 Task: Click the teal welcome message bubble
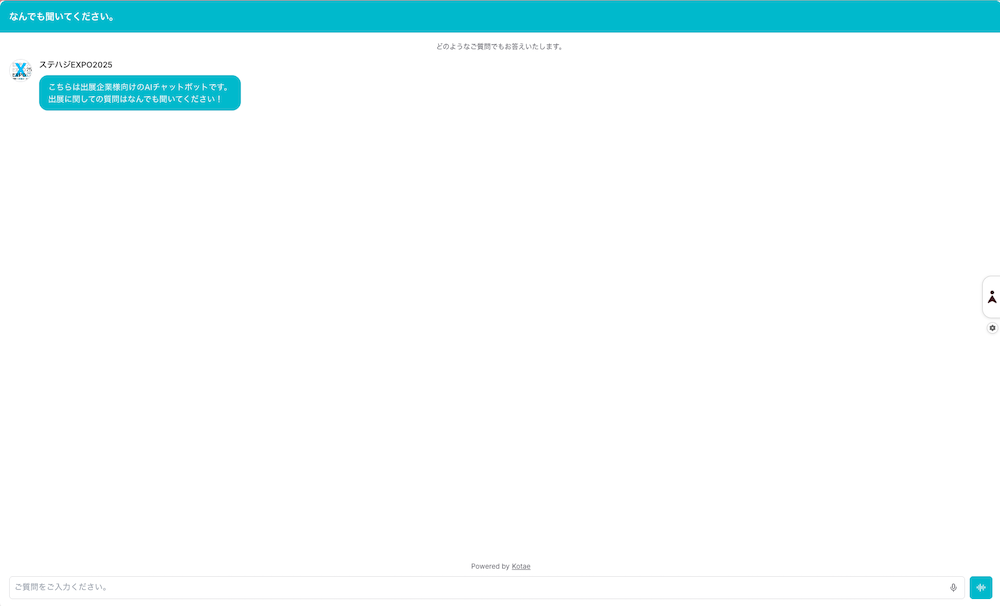pyautogui.click(x=140, y=93)
